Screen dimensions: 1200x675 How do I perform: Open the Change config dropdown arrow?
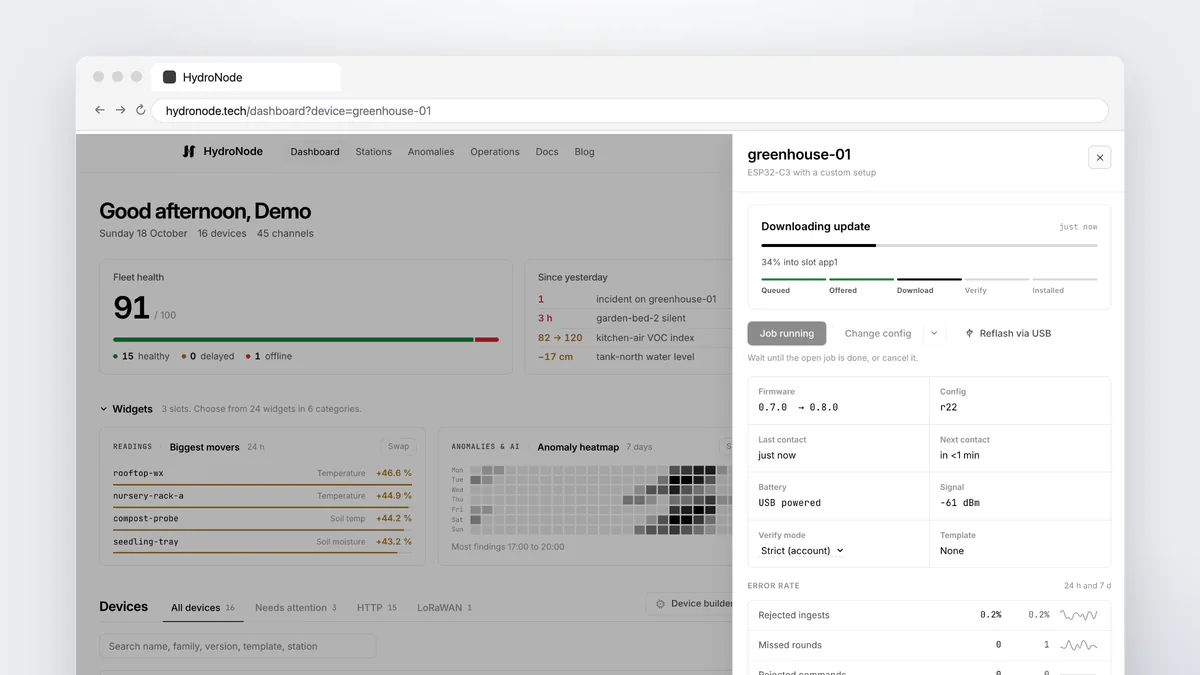pos(934,334)
